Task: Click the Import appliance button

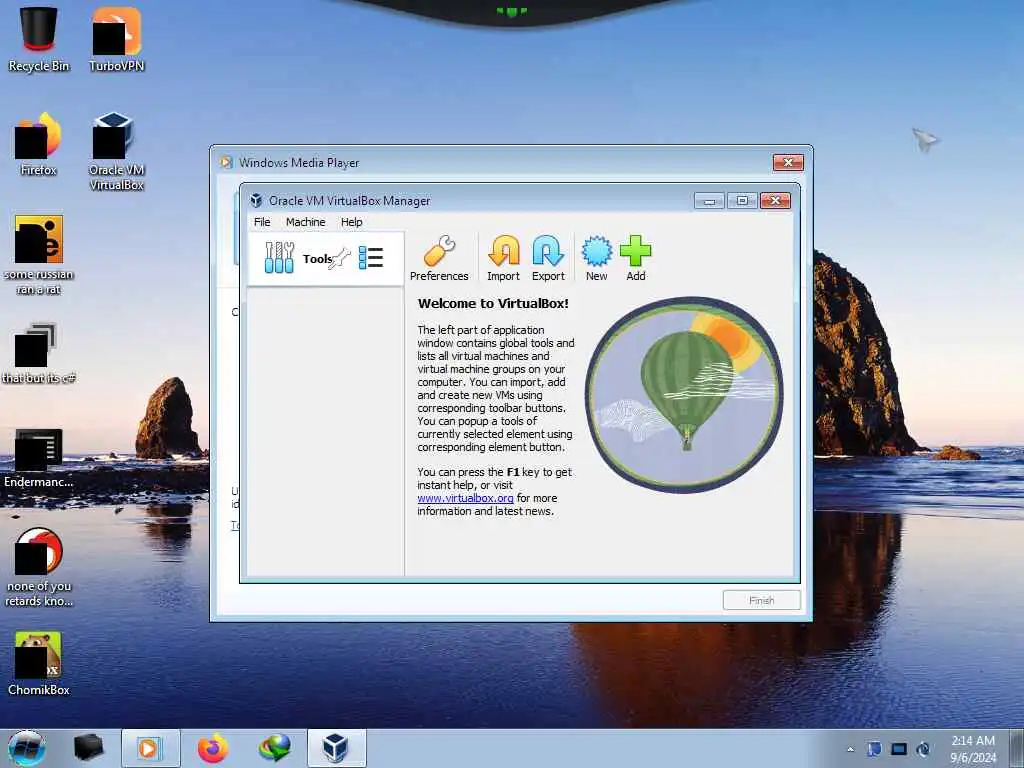Action: (x=504, y=259)
